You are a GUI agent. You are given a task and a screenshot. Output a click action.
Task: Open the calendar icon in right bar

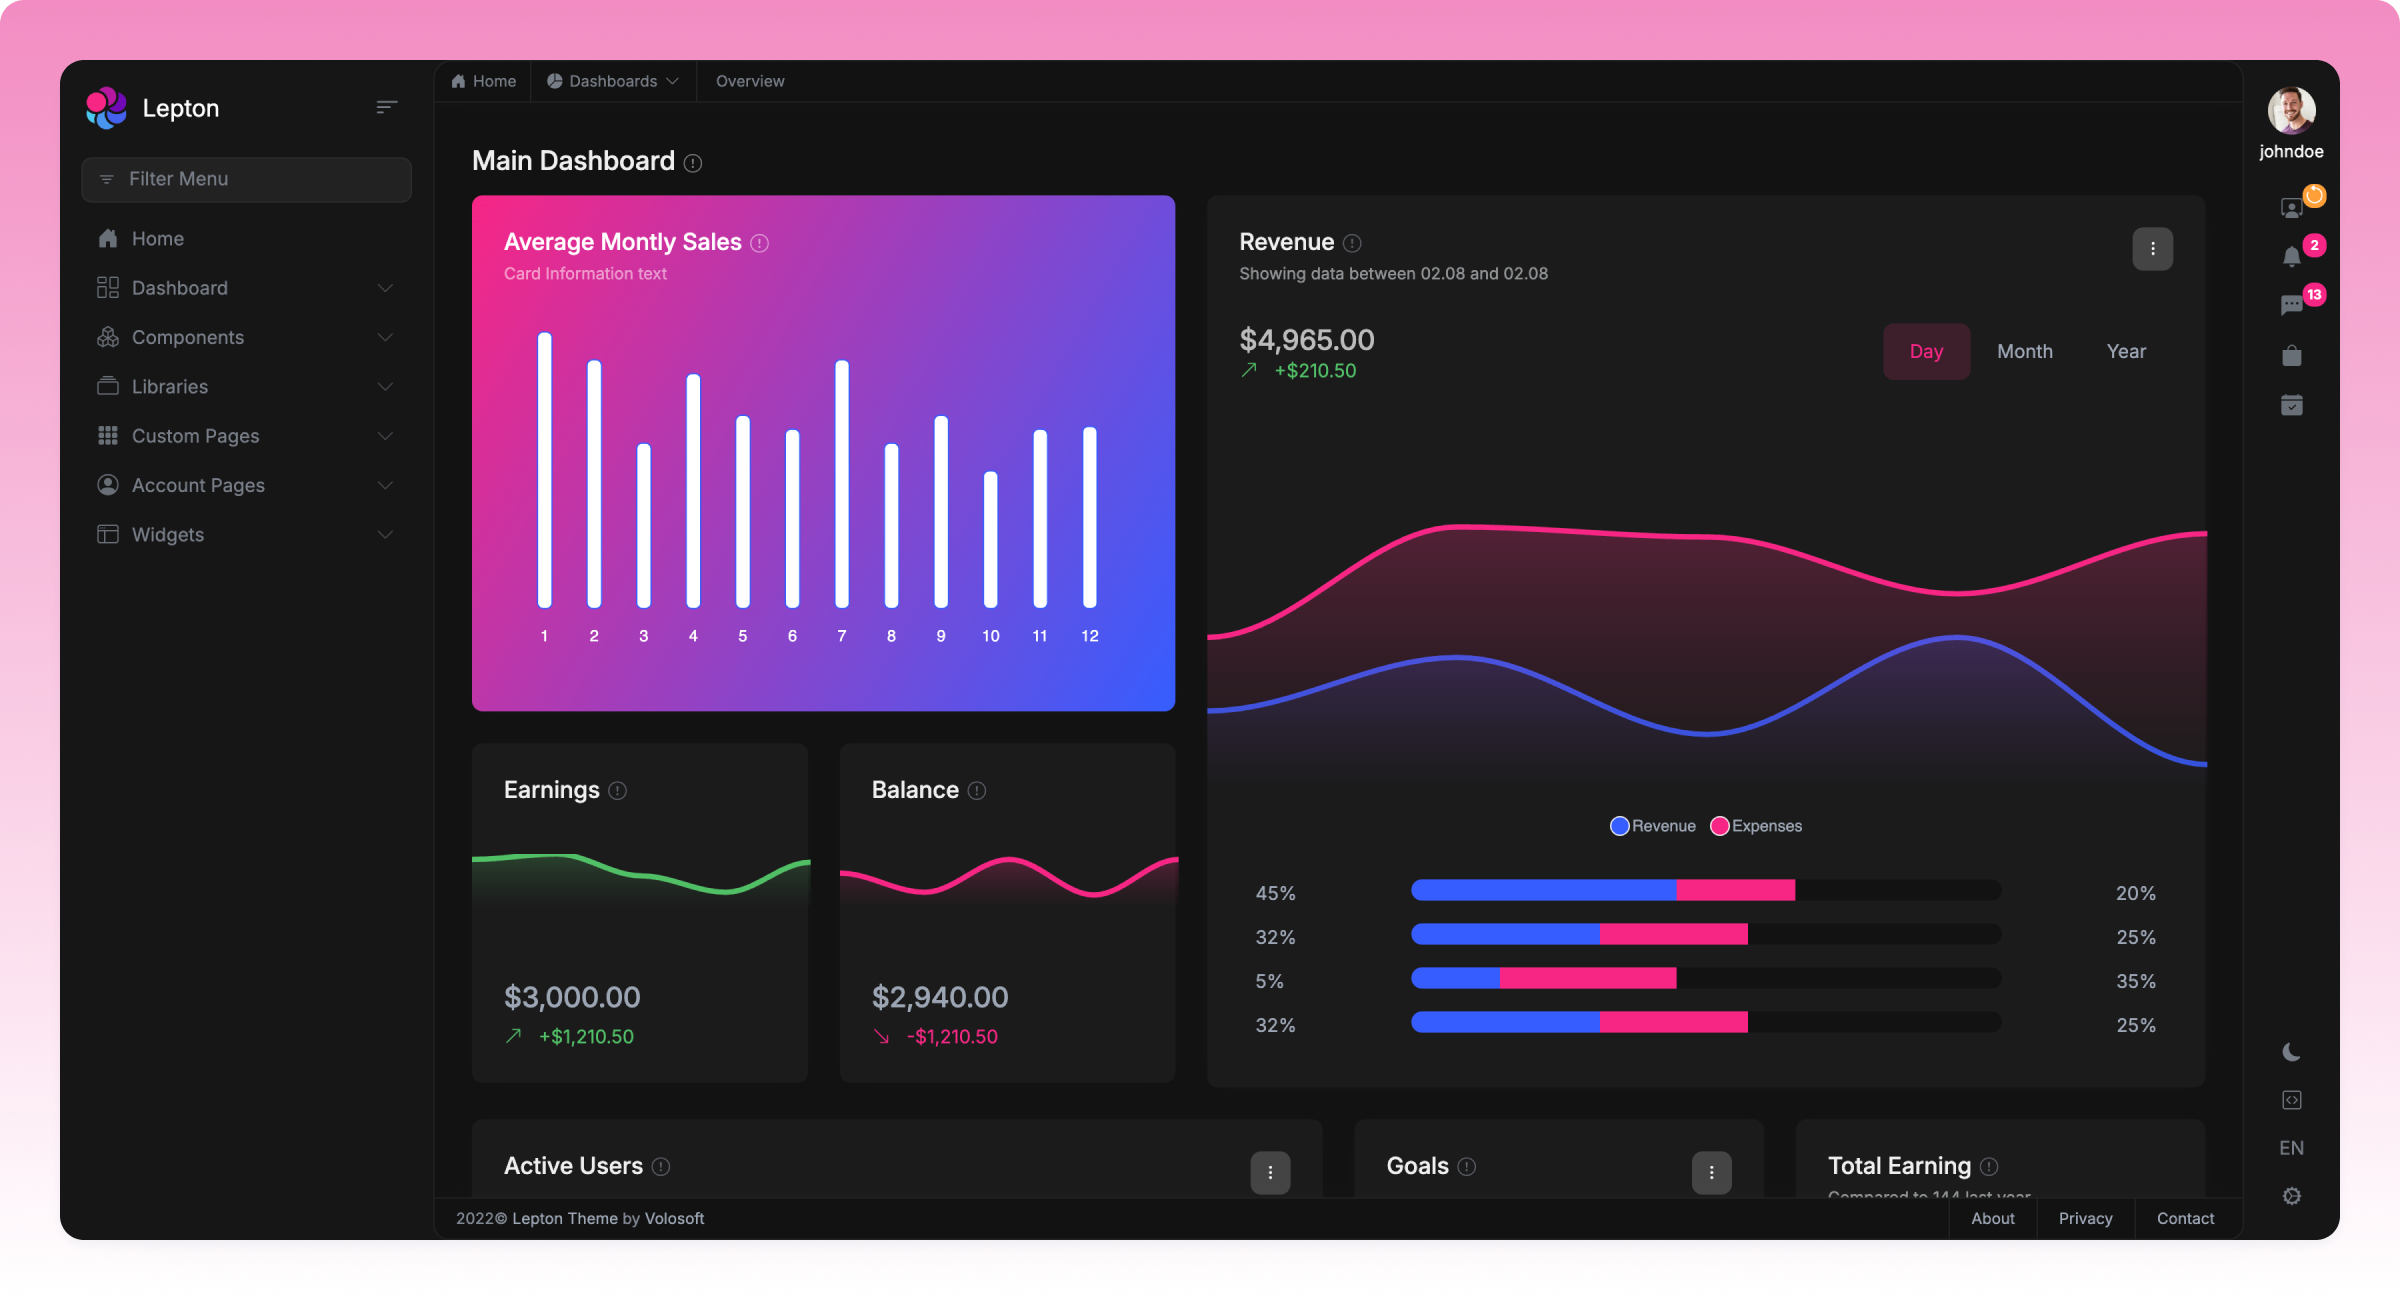2291,405
